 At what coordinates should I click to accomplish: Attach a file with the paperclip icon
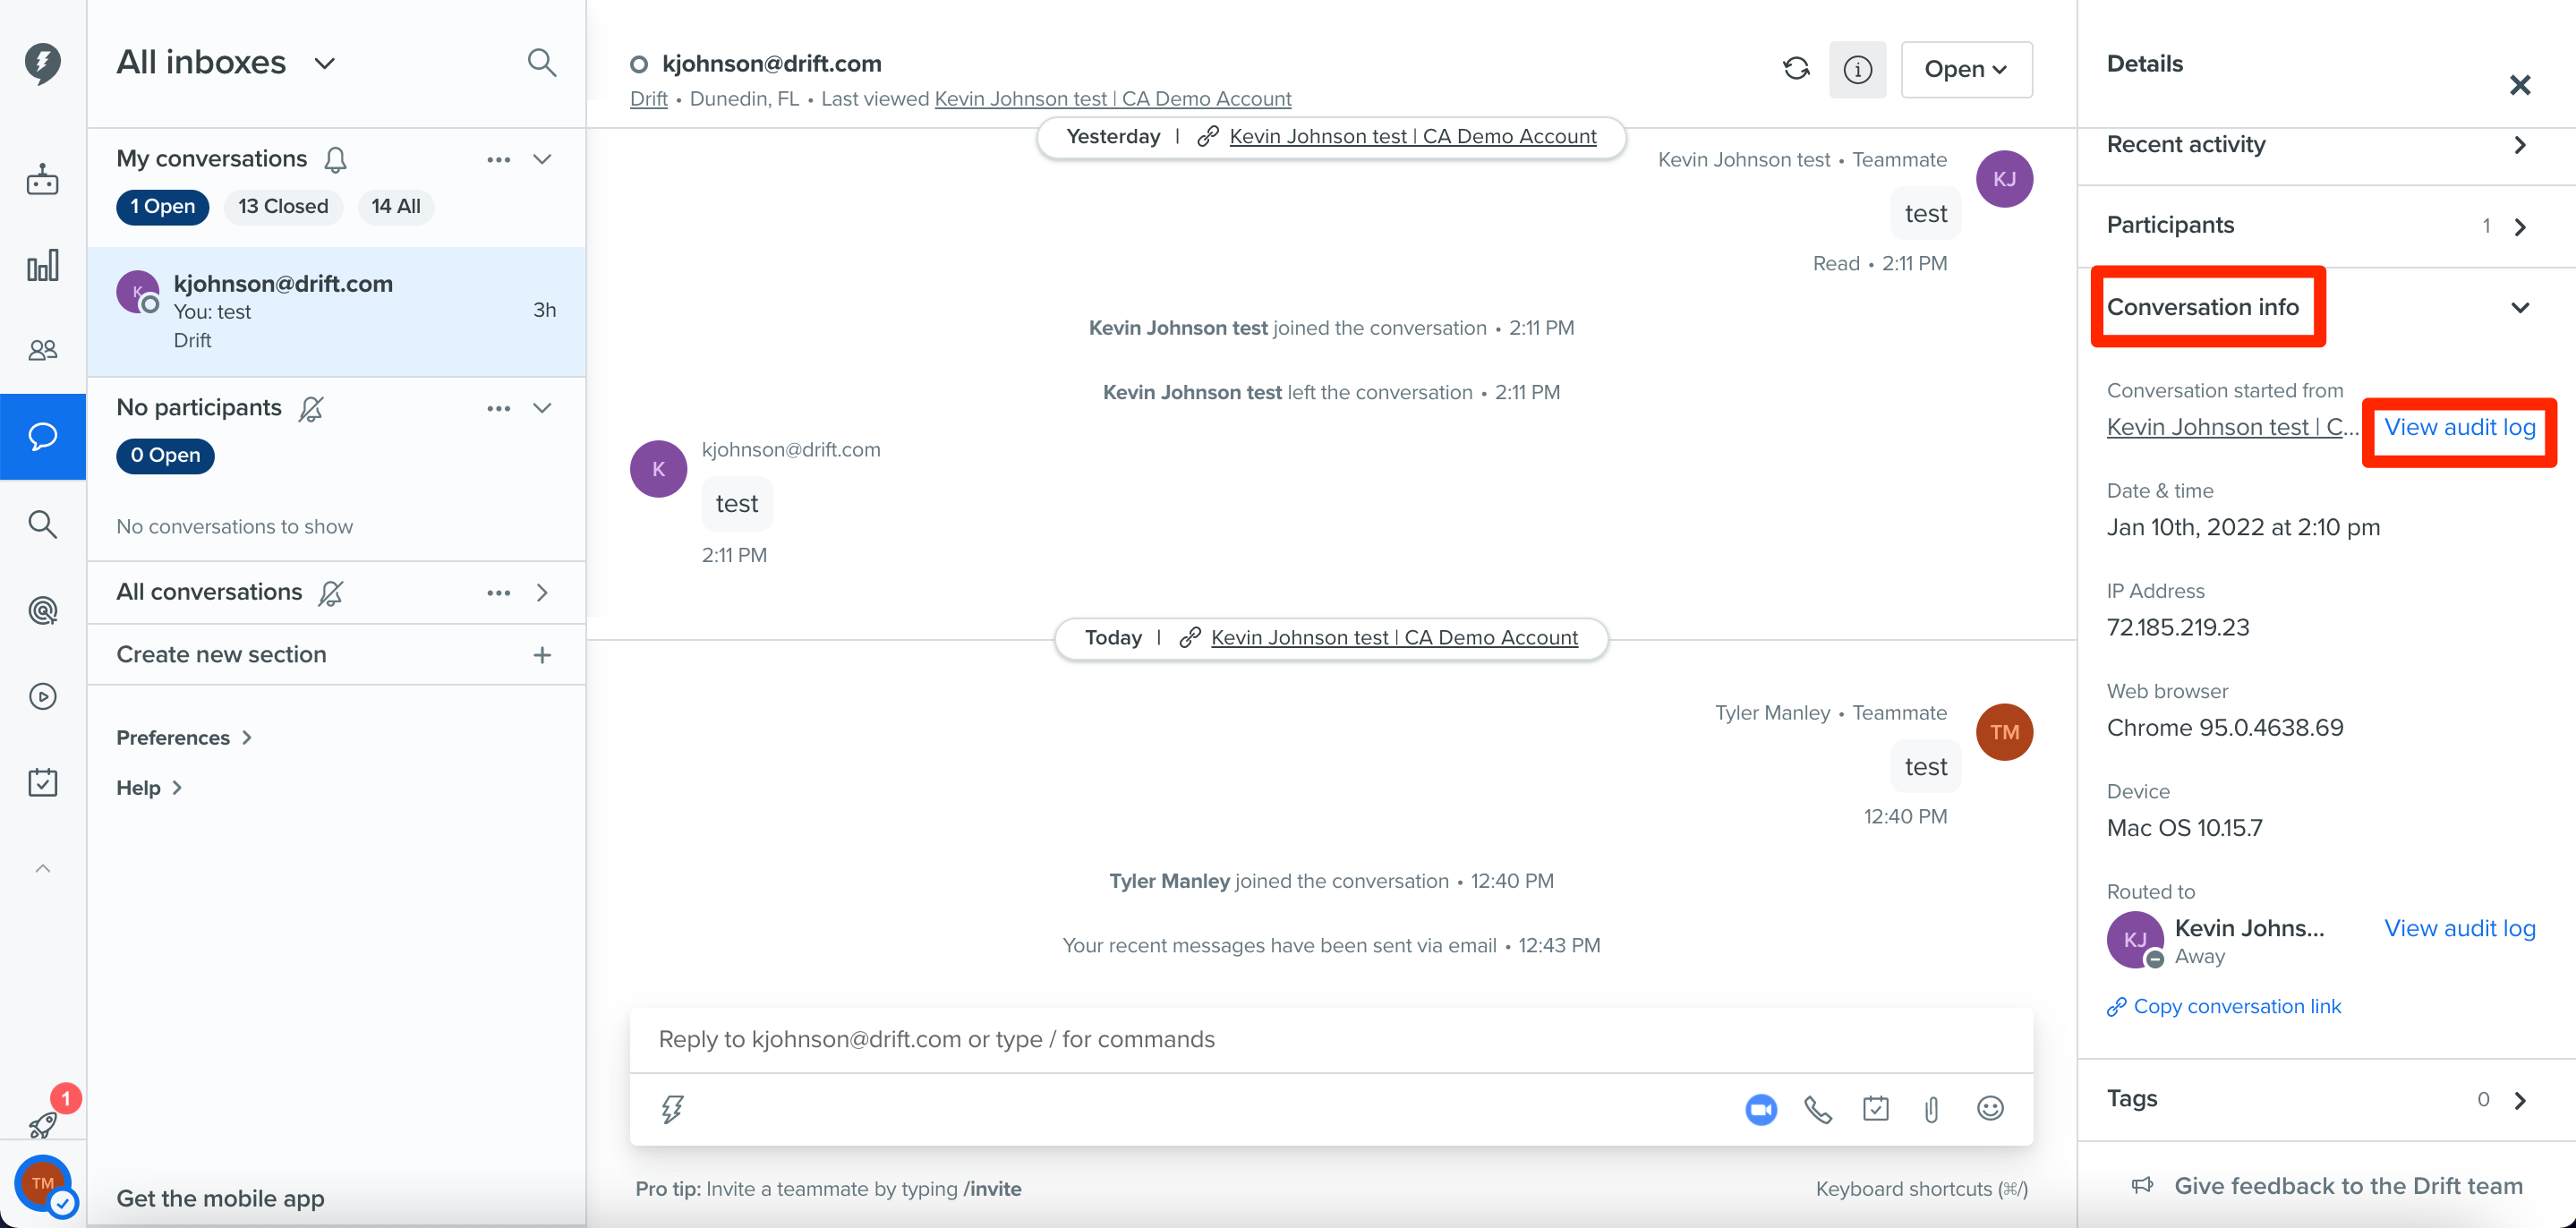coord(1931,1109)
